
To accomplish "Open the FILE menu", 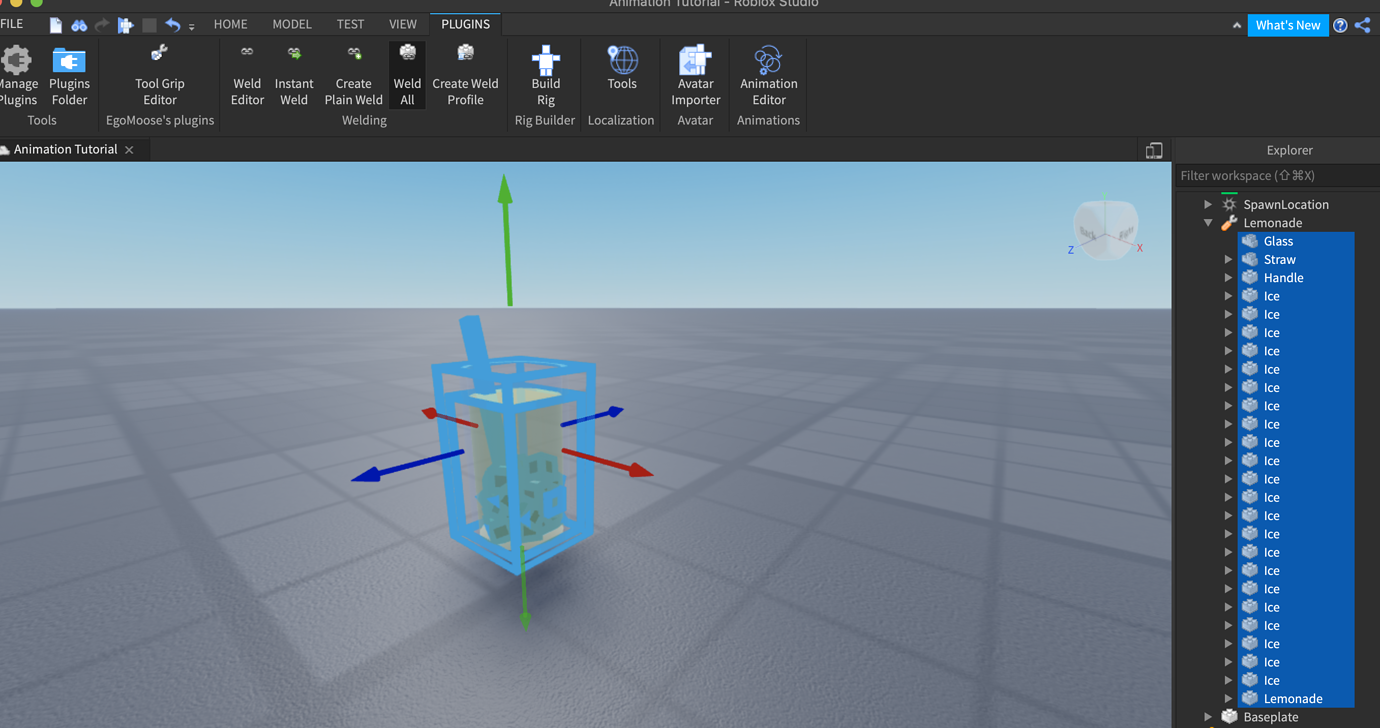I will click(16, 23).
